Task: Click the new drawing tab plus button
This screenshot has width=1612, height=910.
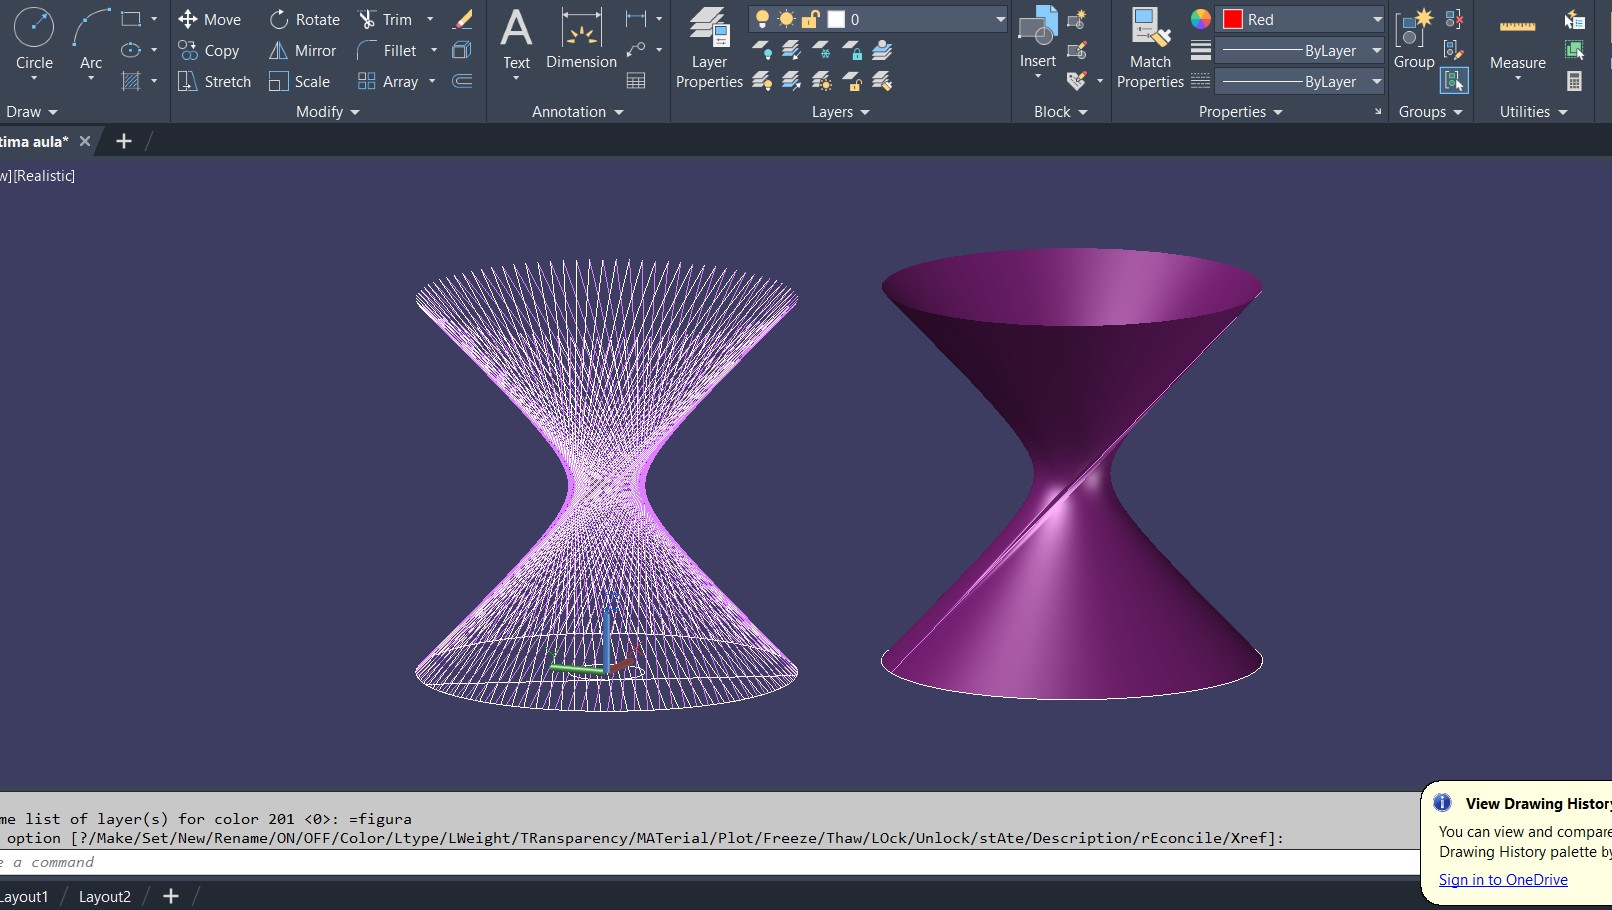Action: coord(124,141)
